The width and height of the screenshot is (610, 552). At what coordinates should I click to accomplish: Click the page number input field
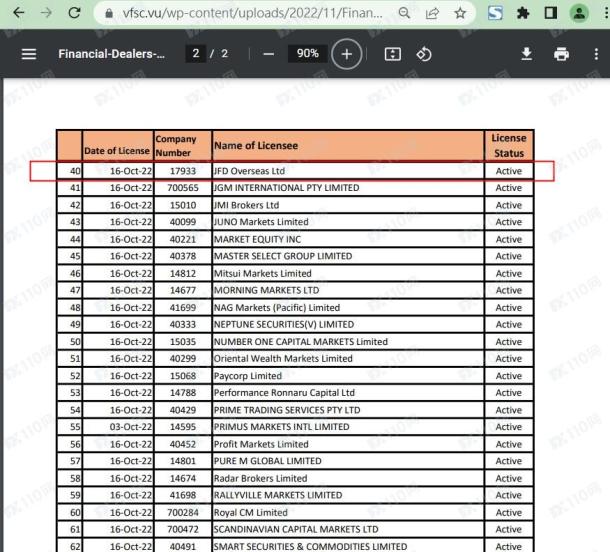point(196,53)
